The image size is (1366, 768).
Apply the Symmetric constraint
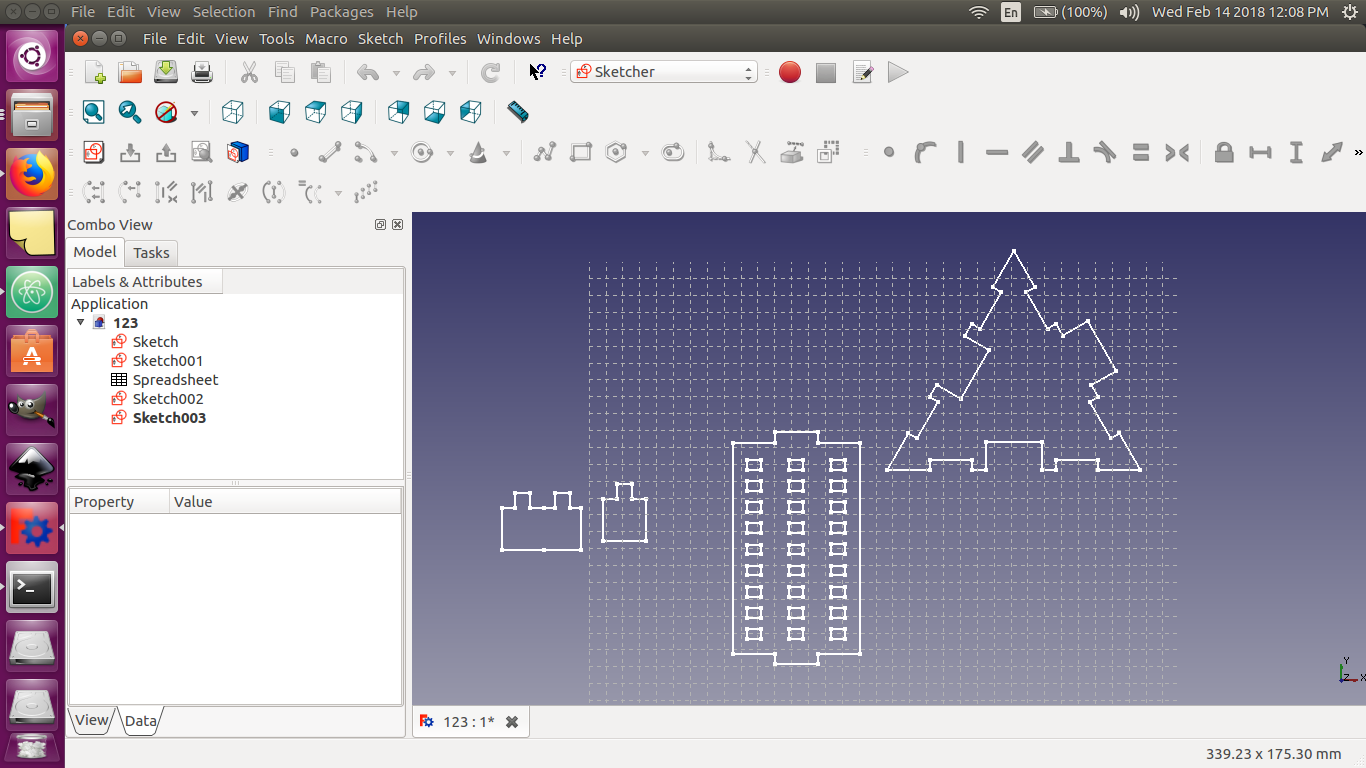(x=1177, y=152)
